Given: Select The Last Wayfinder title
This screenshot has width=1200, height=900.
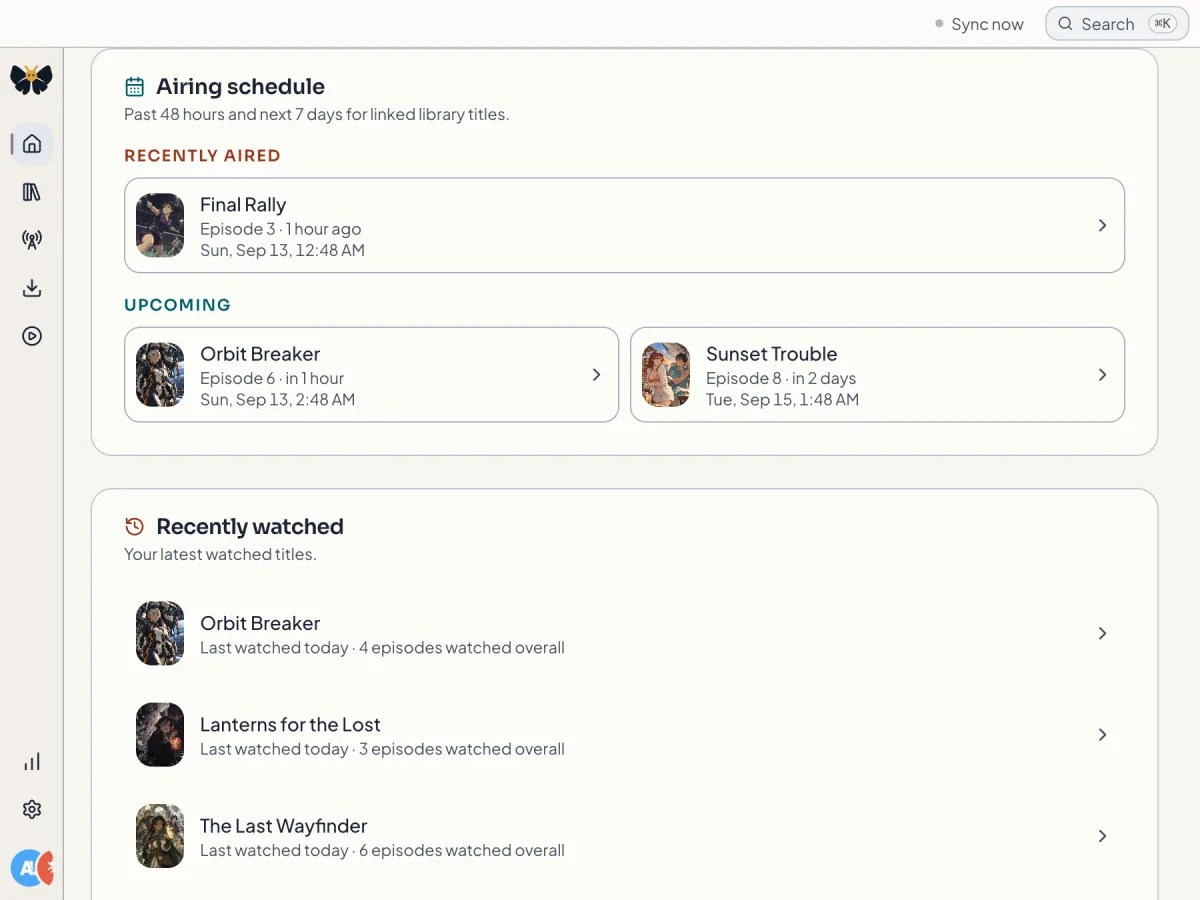Looking at the screenshot, I should point(284,826).
